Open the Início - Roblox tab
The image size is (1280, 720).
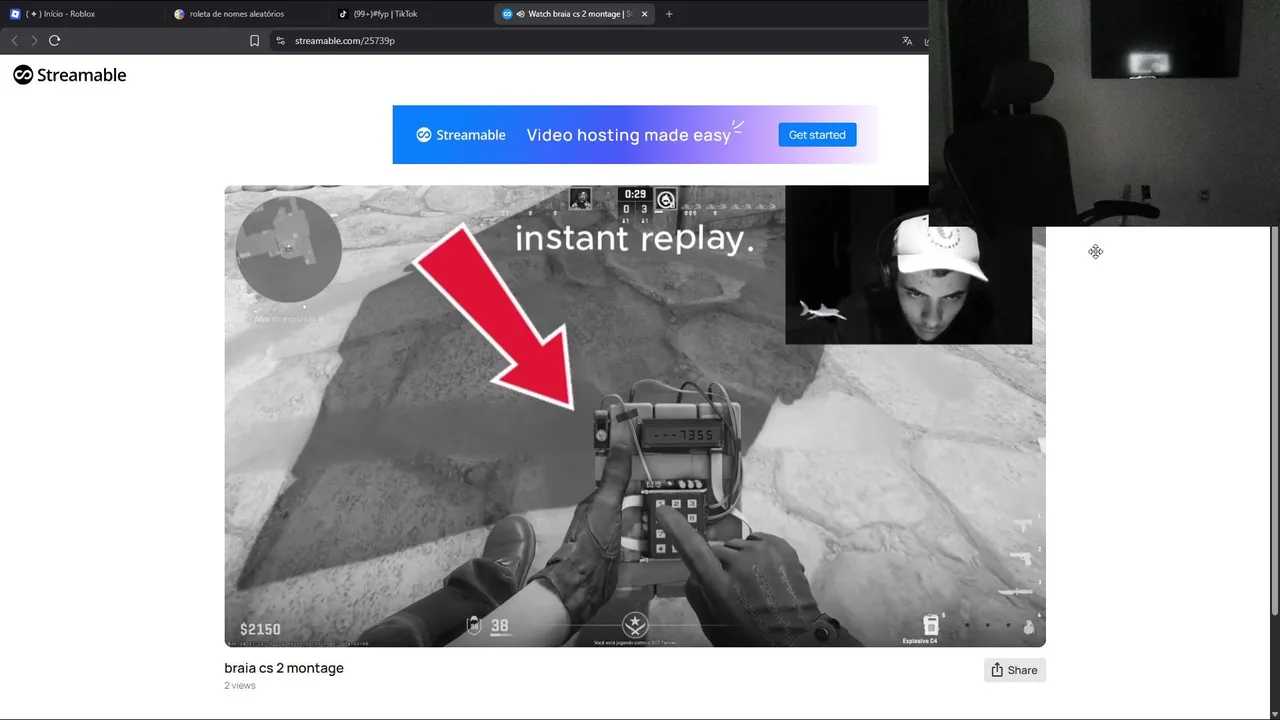click(x=80, y=14)
